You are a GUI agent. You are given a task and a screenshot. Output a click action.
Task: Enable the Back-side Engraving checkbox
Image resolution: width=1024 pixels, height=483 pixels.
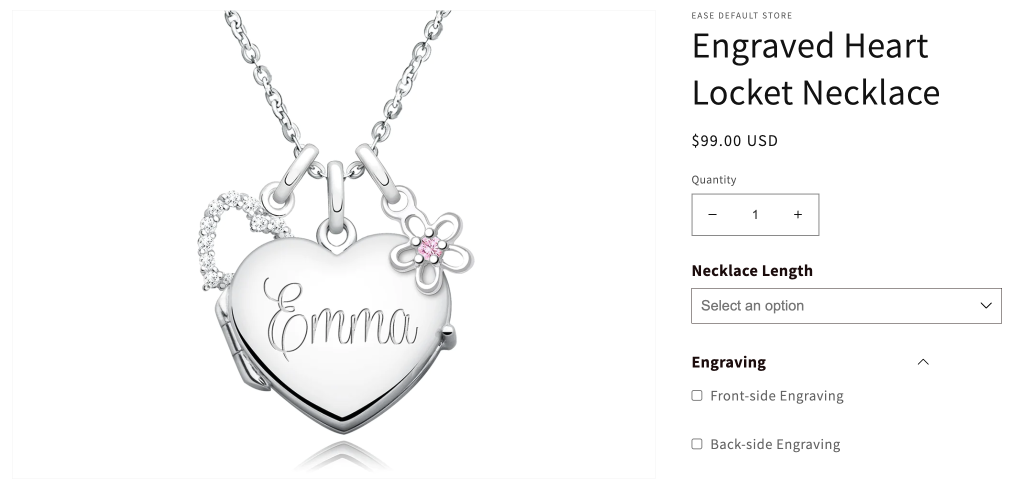(697, 444)
